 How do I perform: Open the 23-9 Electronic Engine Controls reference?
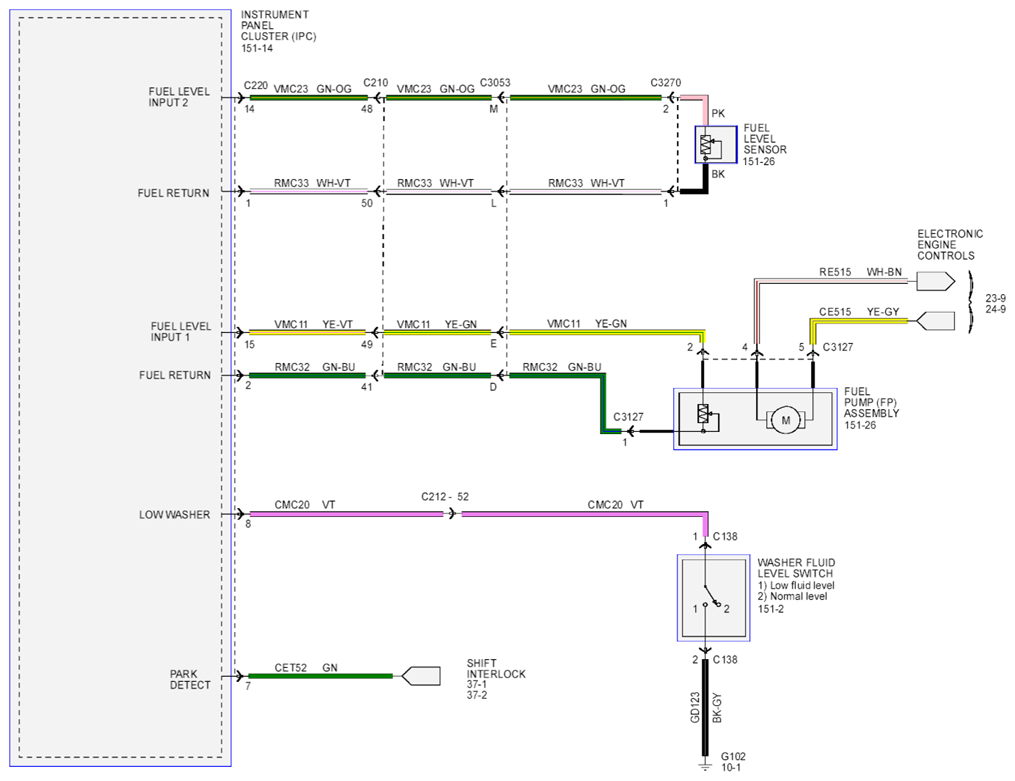click(996, 298)
